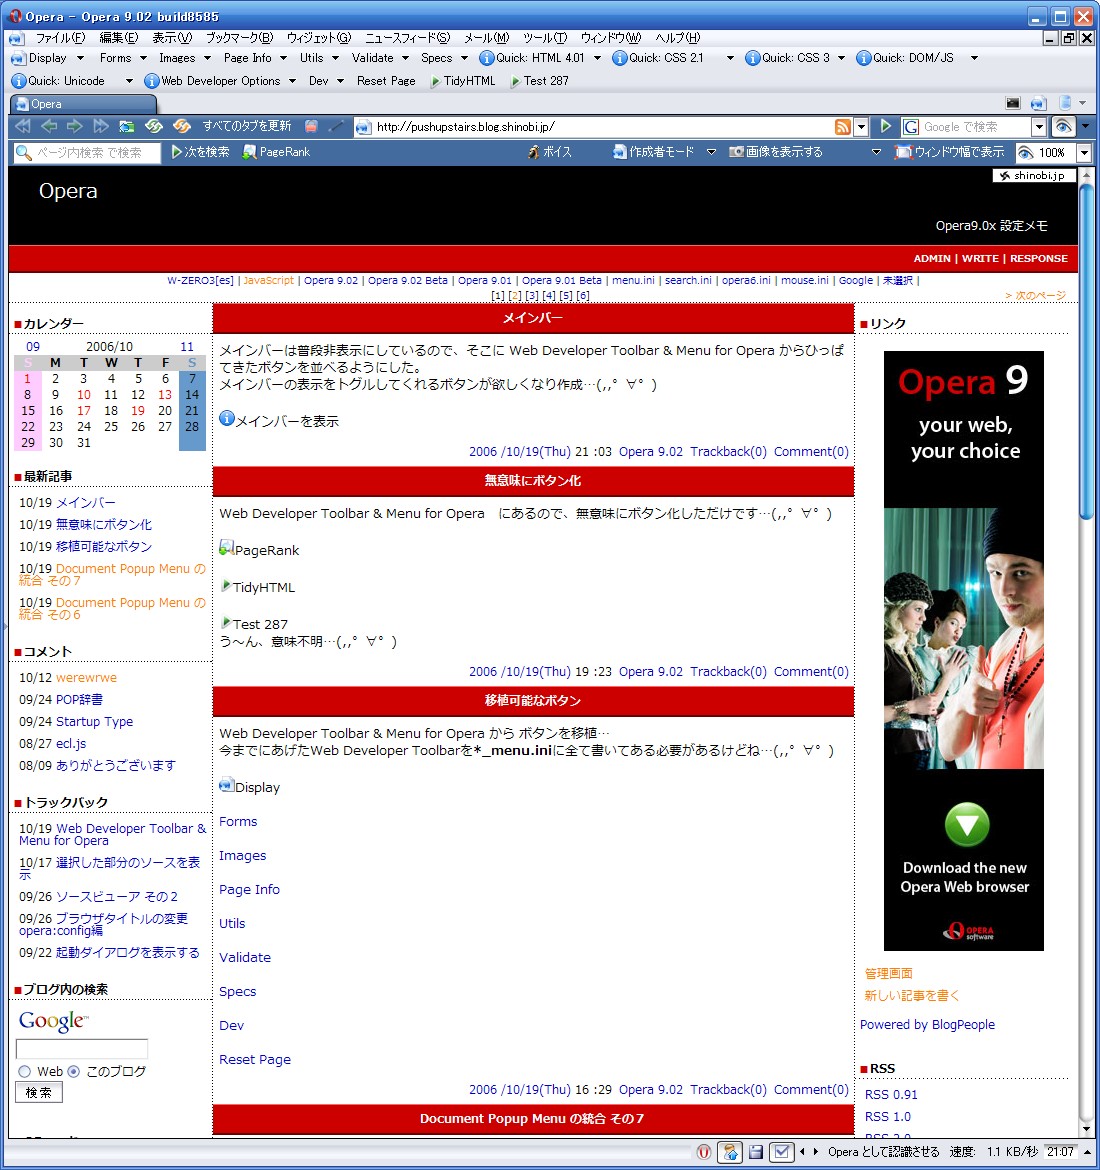
Task: Click the floppy disk save icon in status bar
Action: point(755,1151)
